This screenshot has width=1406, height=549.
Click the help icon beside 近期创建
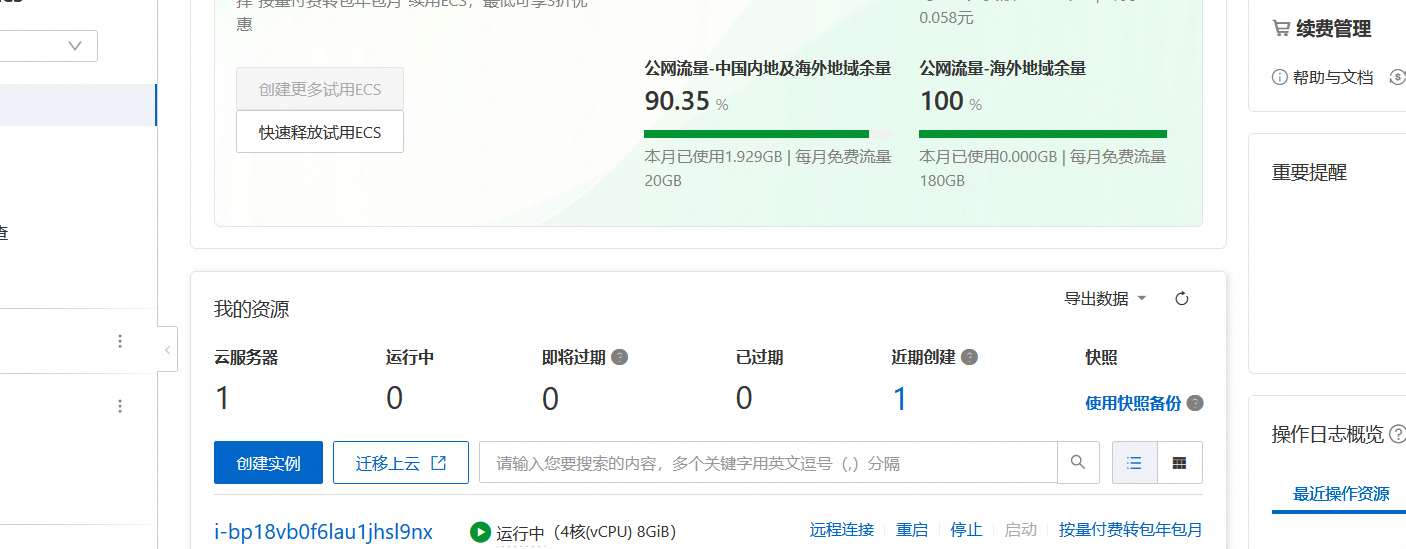point(969,357)
